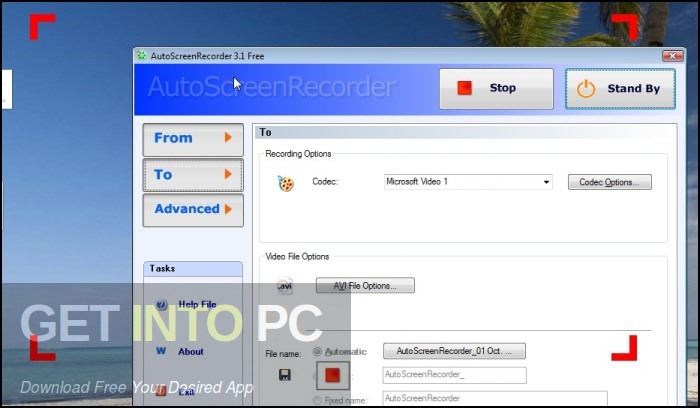This screenshot has height=408, width=700.
Task: Close the AutoScreenRecorder window
Action: (x=672, y=56)
